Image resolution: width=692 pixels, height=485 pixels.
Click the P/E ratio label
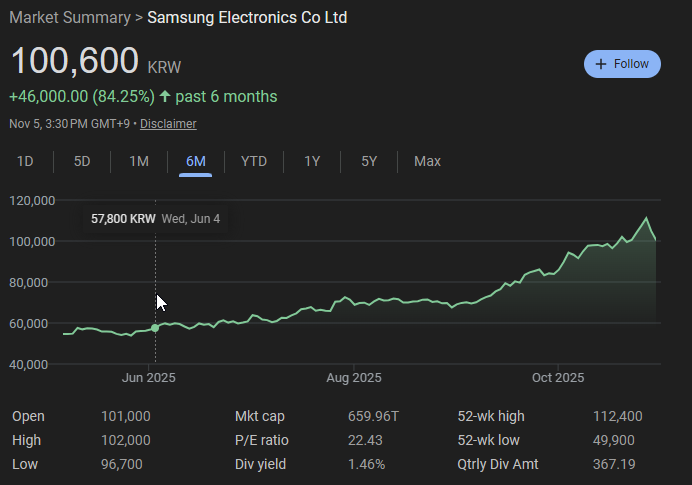point(262,440)
